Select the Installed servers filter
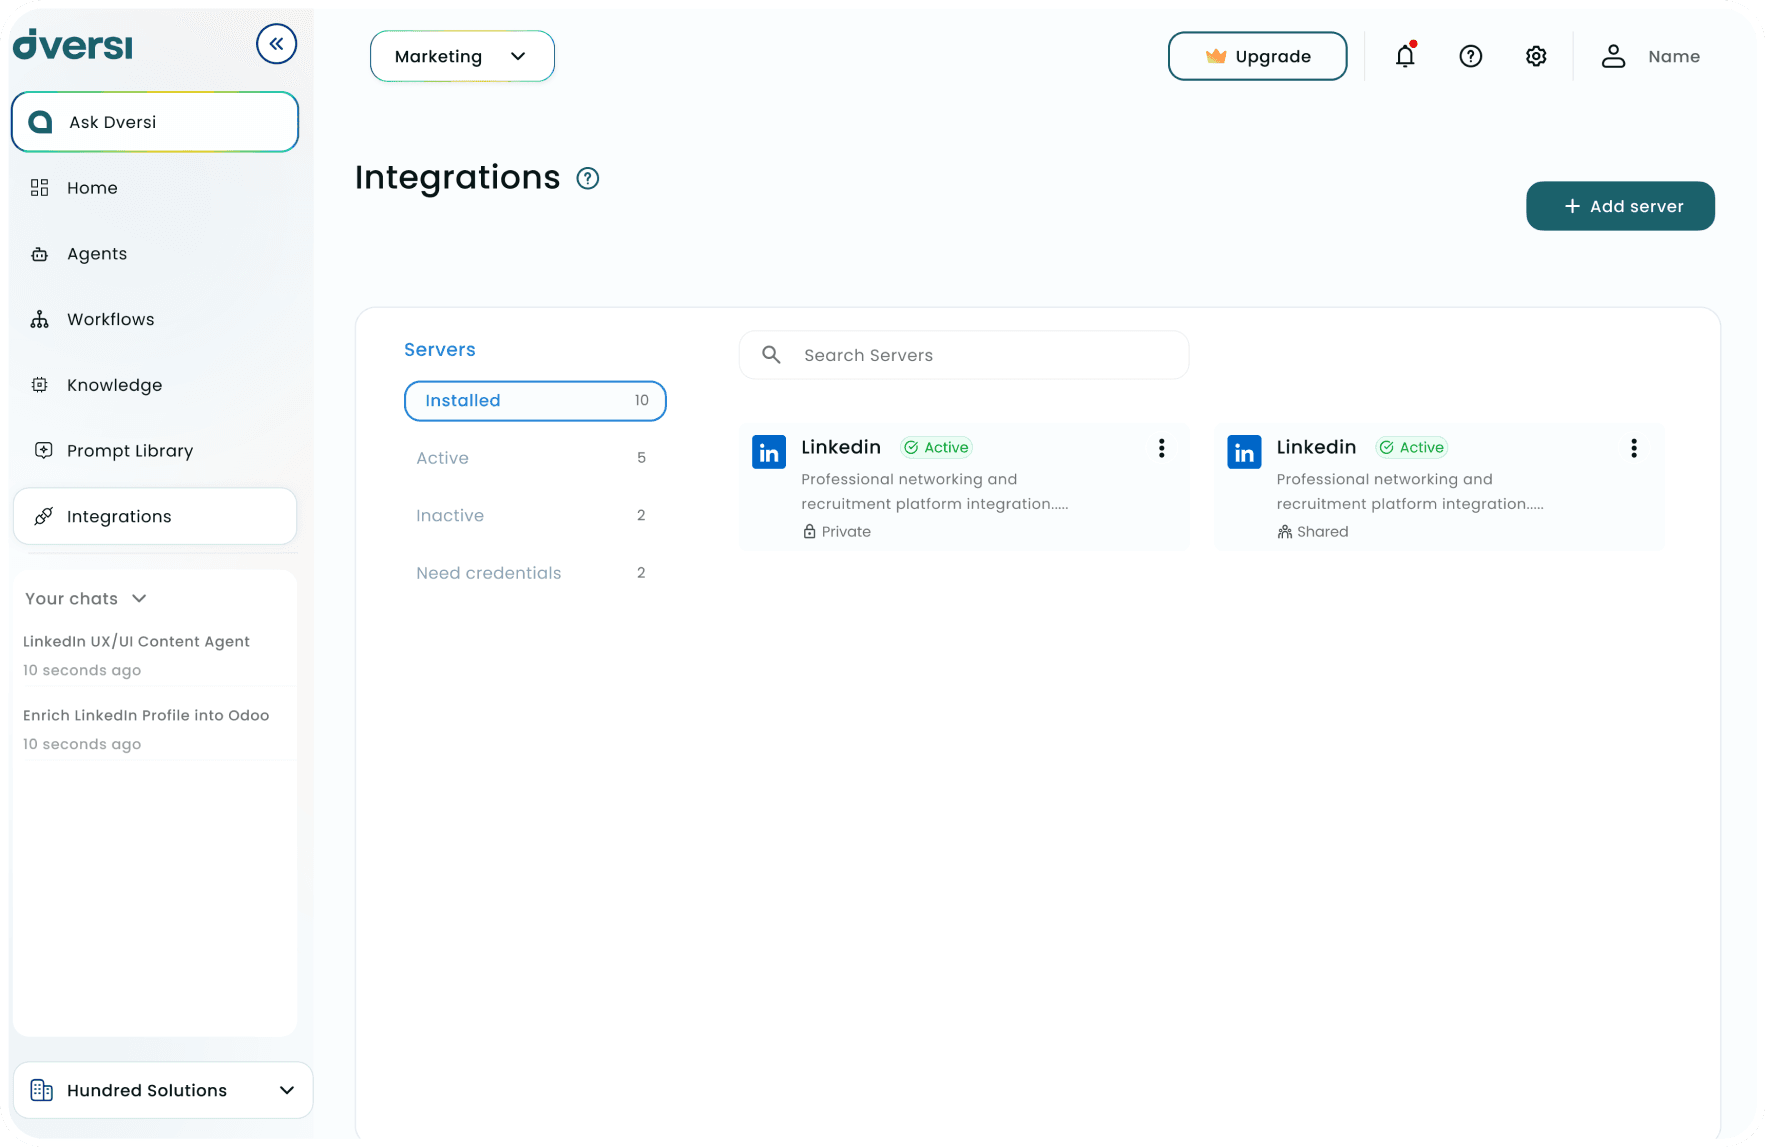Screen dimensions: 1766x1148 [535, 401]
